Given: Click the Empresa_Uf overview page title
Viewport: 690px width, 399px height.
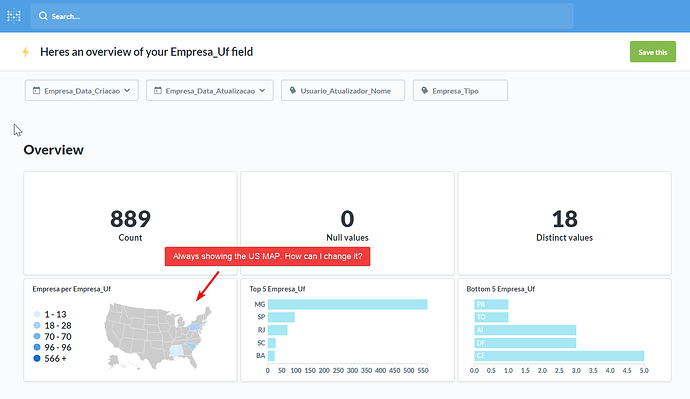Looking at the screenshot, I should 147,52.
